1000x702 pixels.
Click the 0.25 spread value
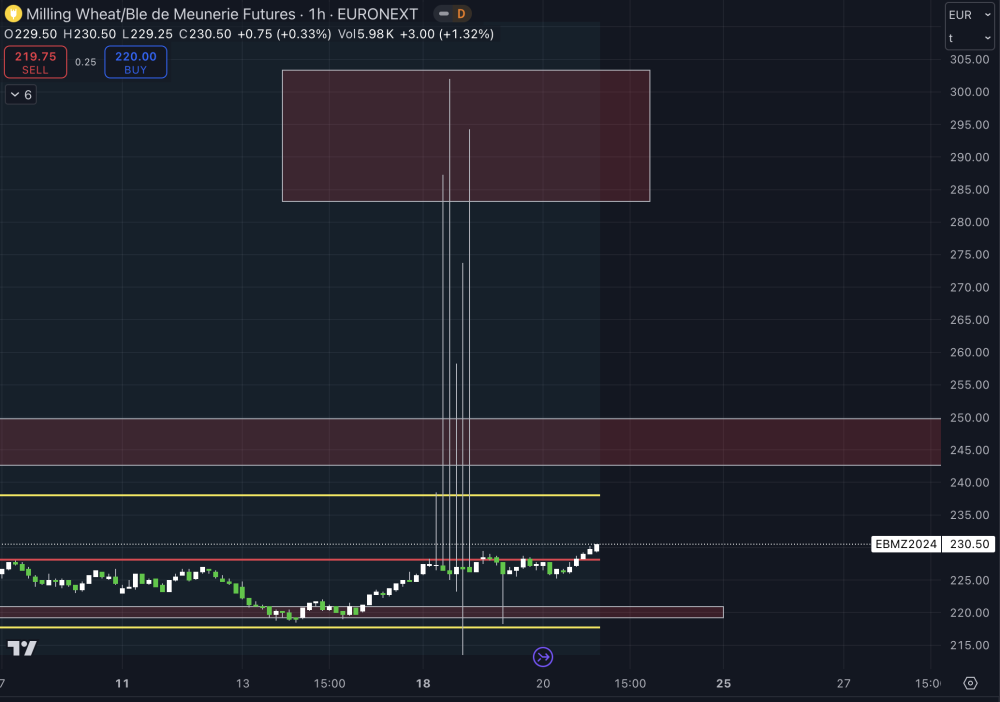(85, 62)
